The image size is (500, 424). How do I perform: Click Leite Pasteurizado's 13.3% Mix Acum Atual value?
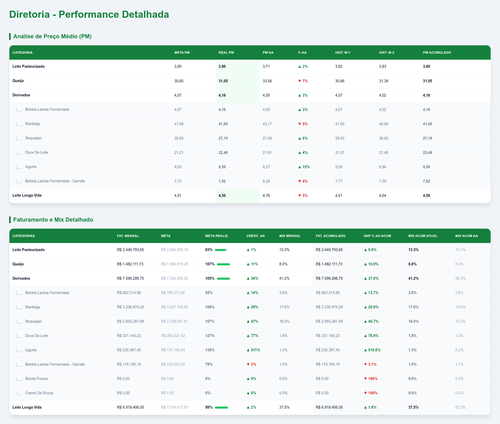414,250
